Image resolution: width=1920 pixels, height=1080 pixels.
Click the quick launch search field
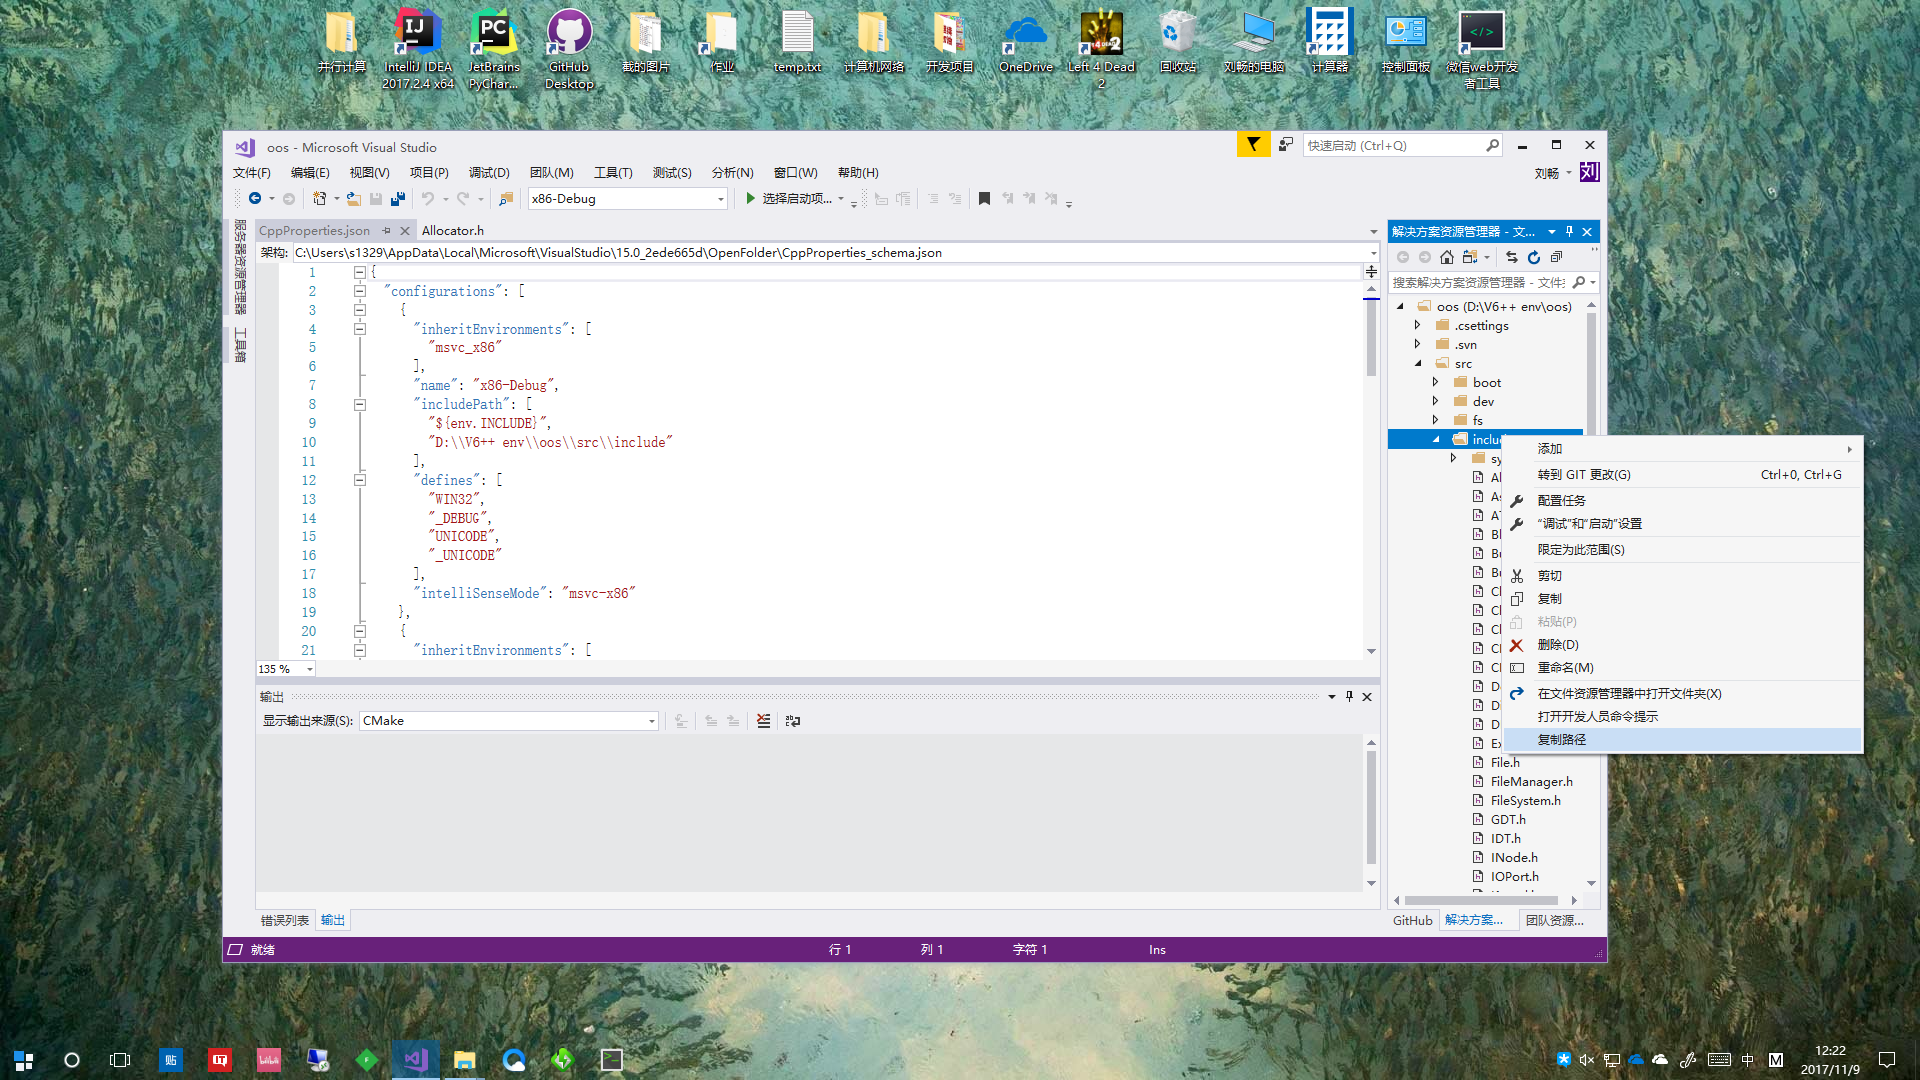[x=1393, y=146]
